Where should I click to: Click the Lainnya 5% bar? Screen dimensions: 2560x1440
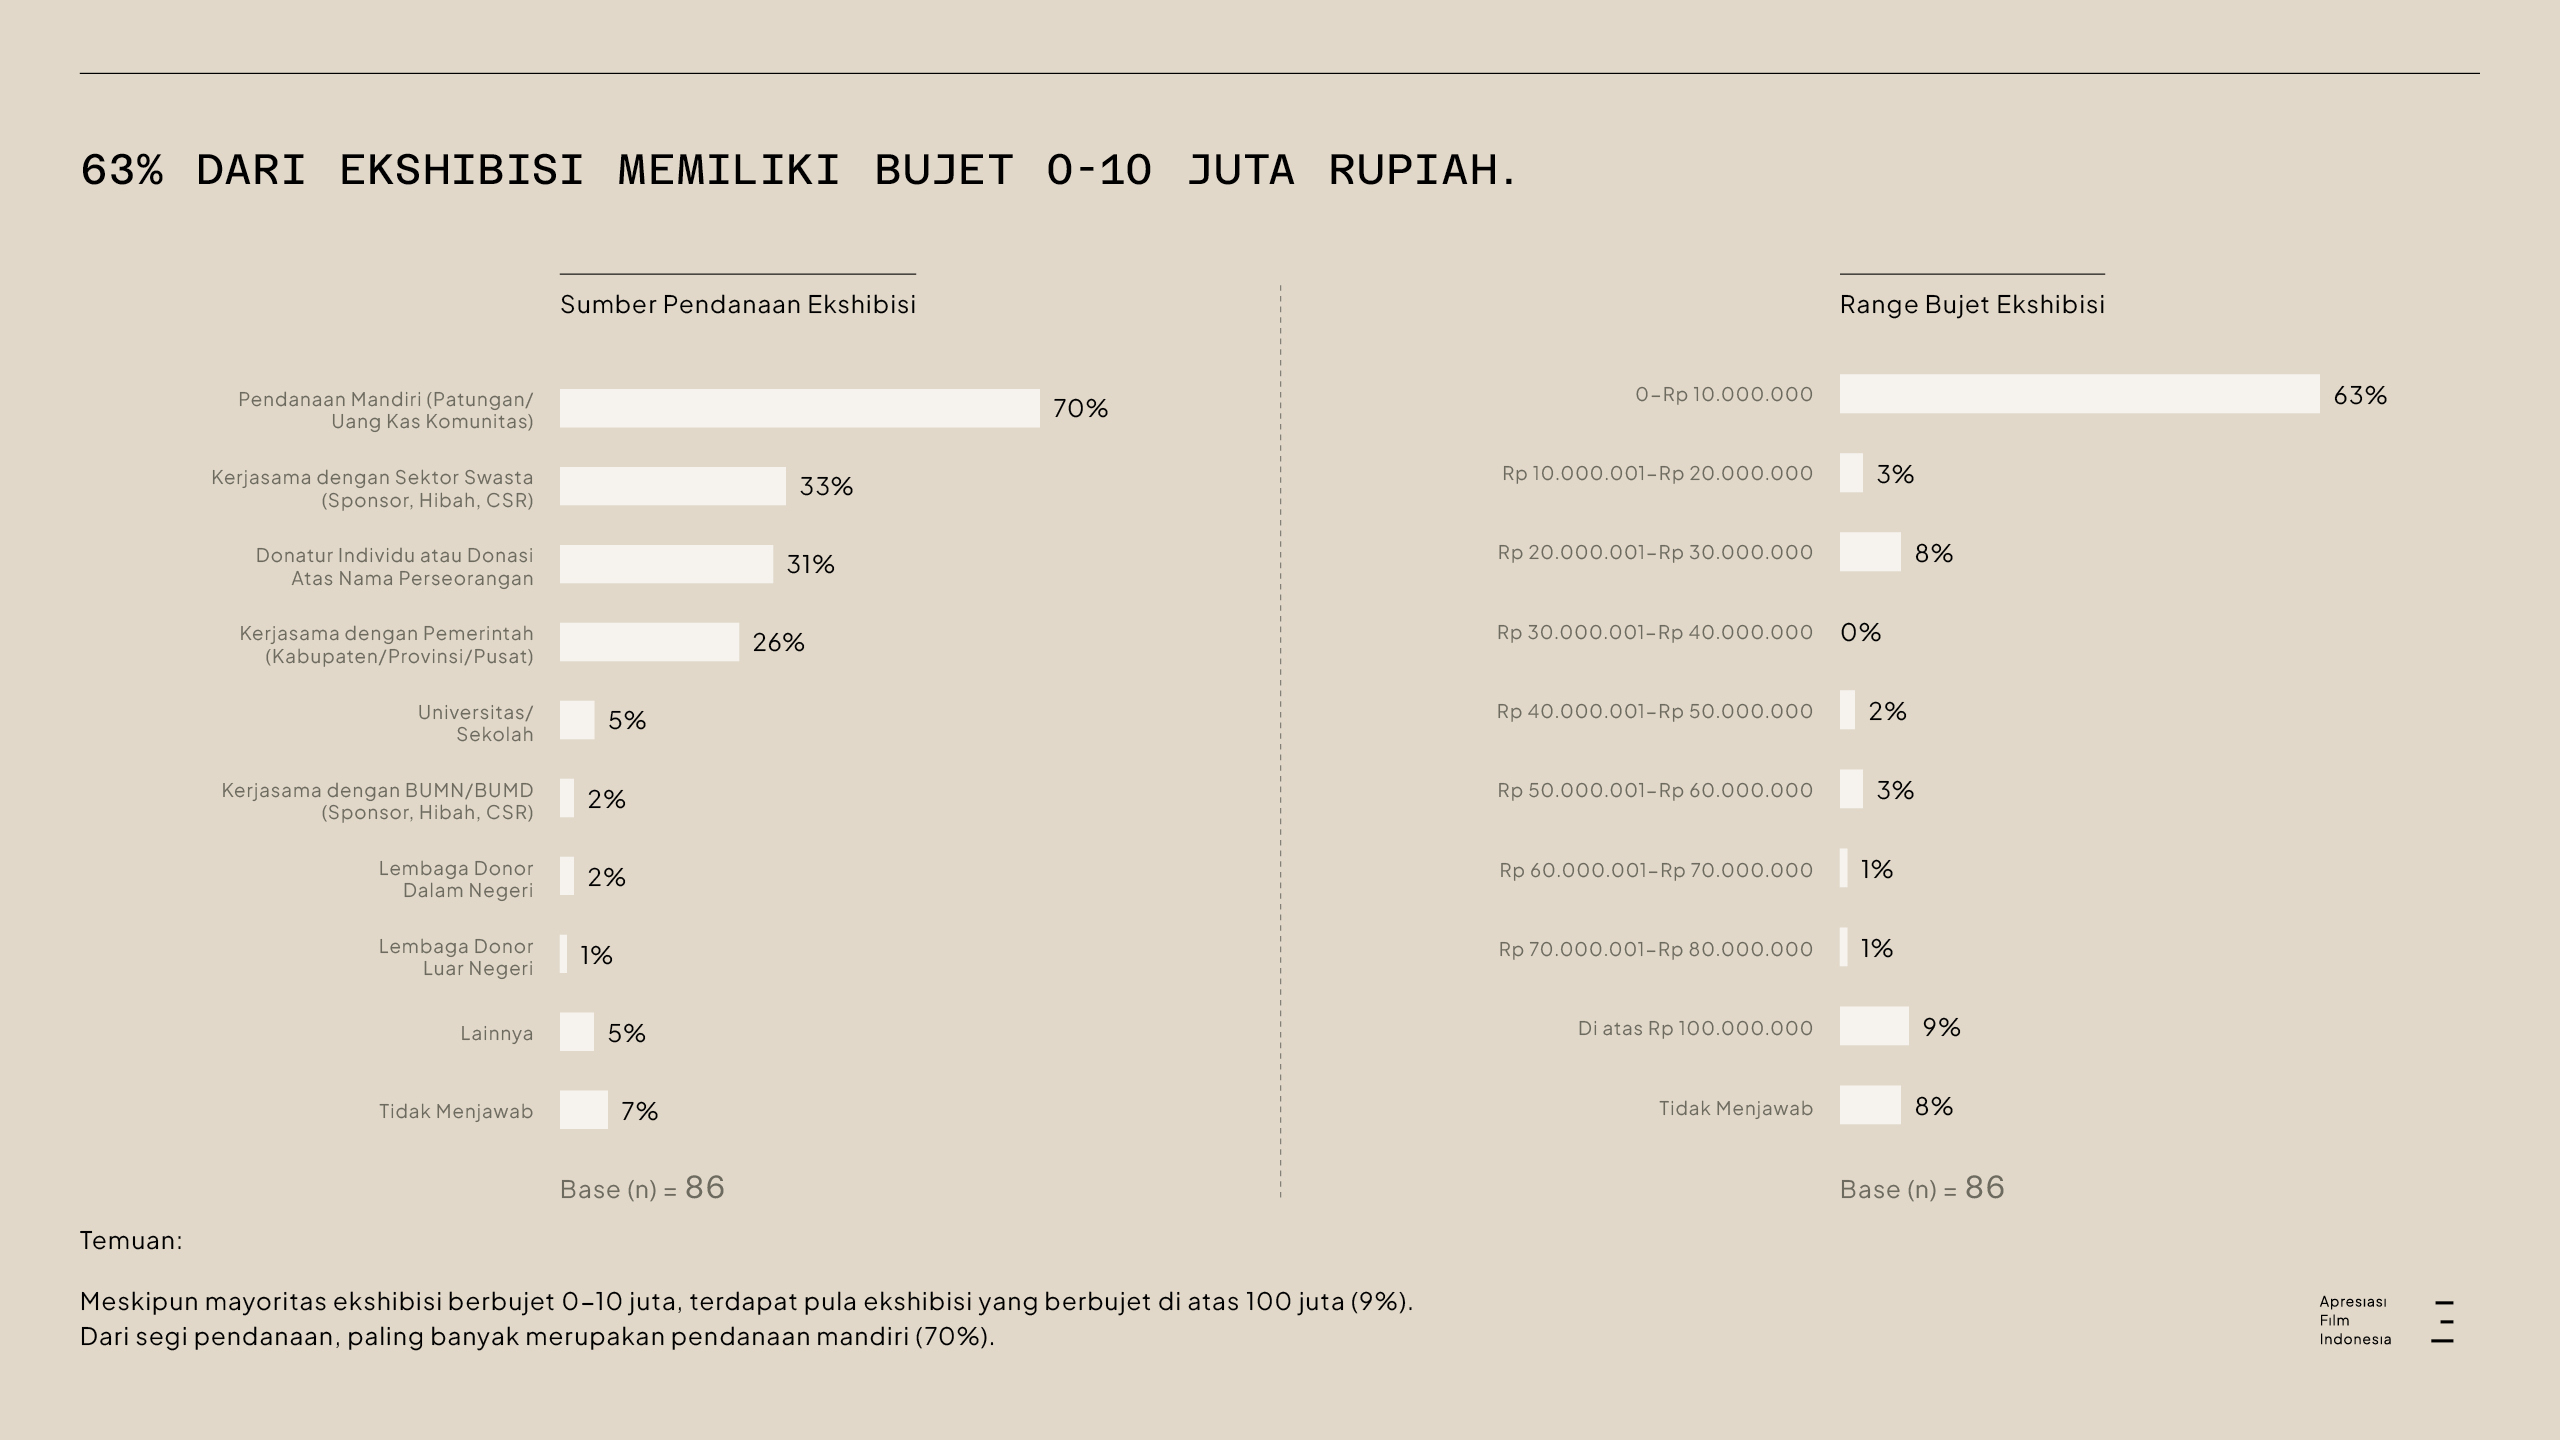(x=577, y=1032)
